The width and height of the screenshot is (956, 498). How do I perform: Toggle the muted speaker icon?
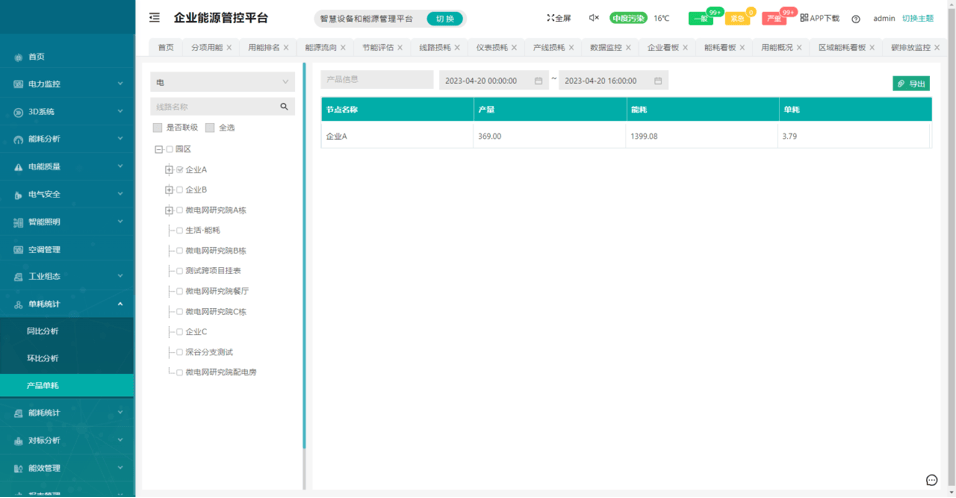point(593,18)
